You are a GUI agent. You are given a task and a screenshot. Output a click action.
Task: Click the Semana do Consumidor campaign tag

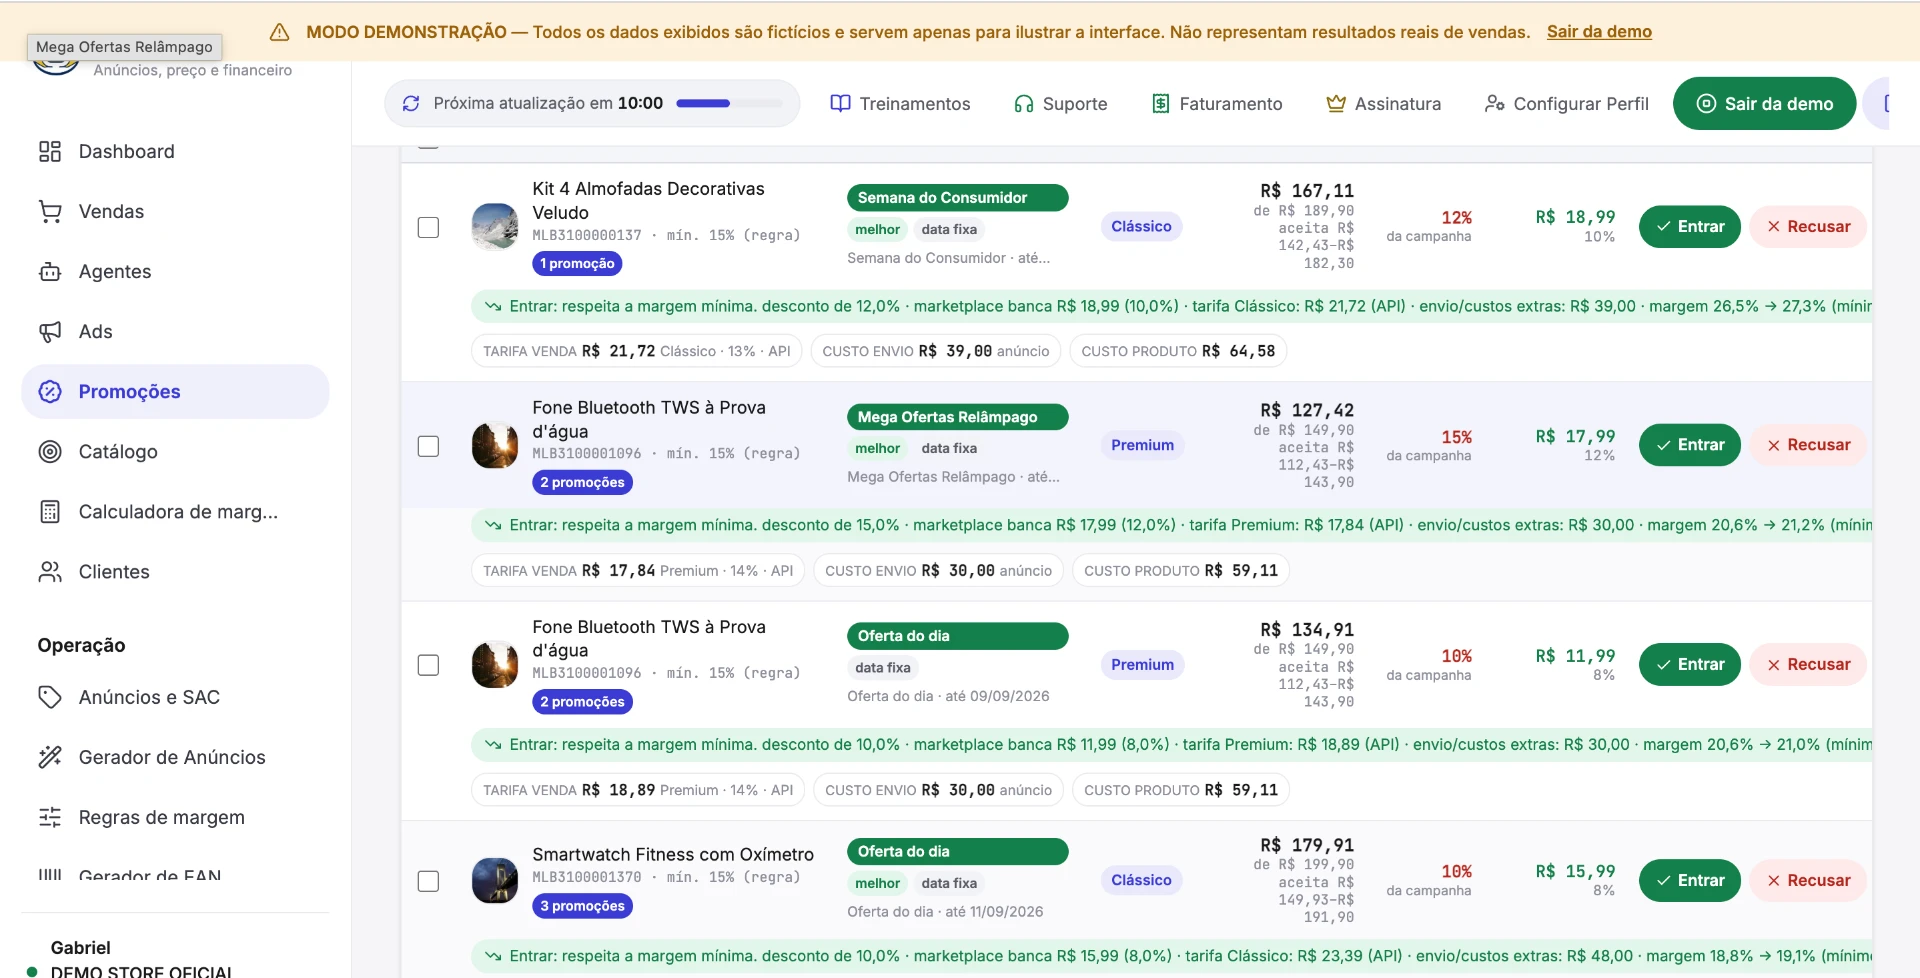(x=957, y=197)
